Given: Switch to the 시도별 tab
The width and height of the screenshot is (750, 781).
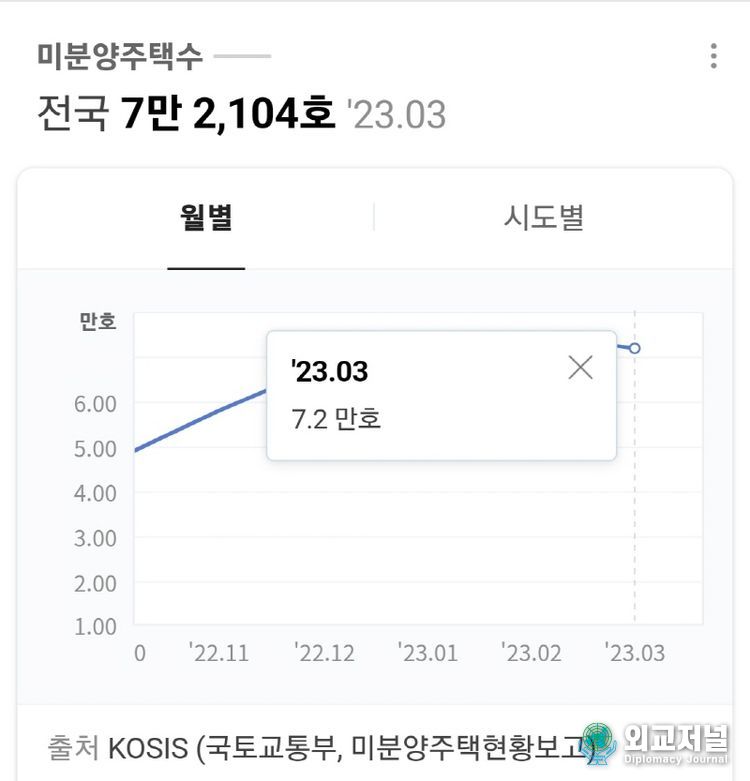Looking at the screenshot, I should (543, 218).
